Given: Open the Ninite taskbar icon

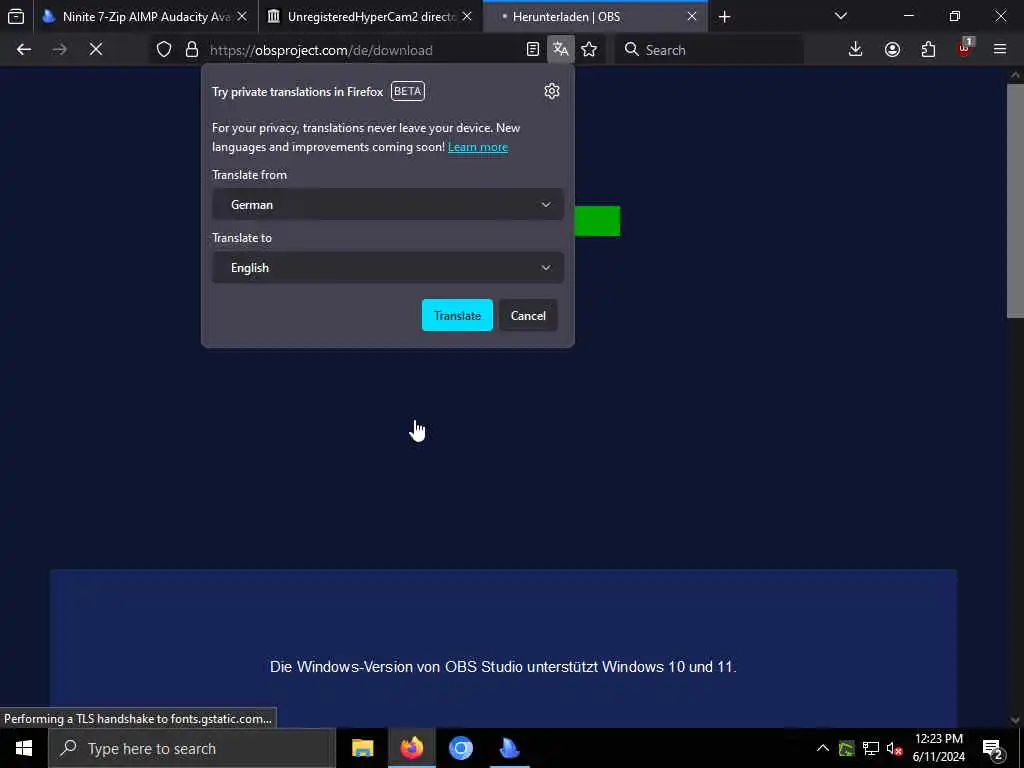Looking at the screenshot, I should (x=509, y=748).
